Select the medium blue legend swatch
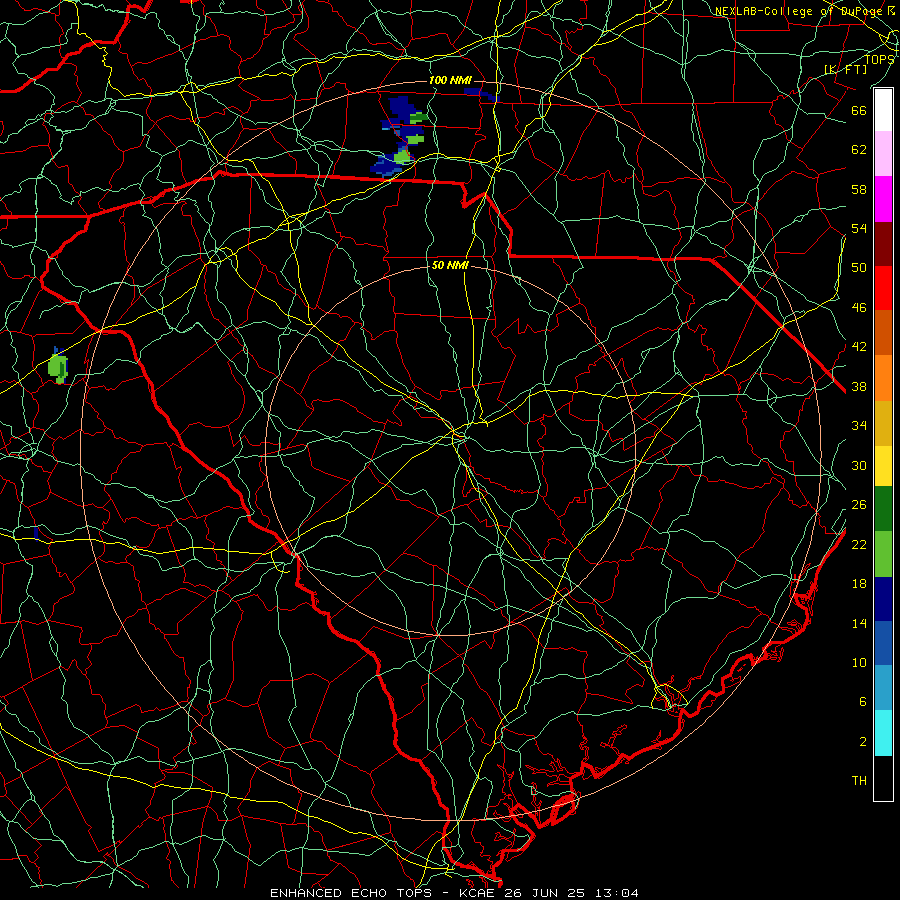 (883, 643)
